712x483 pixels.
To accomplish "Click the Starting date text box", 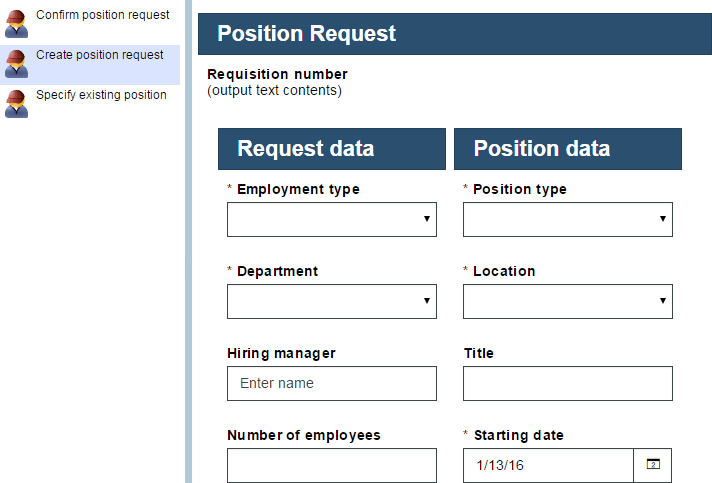I will [x=548, y=465].
